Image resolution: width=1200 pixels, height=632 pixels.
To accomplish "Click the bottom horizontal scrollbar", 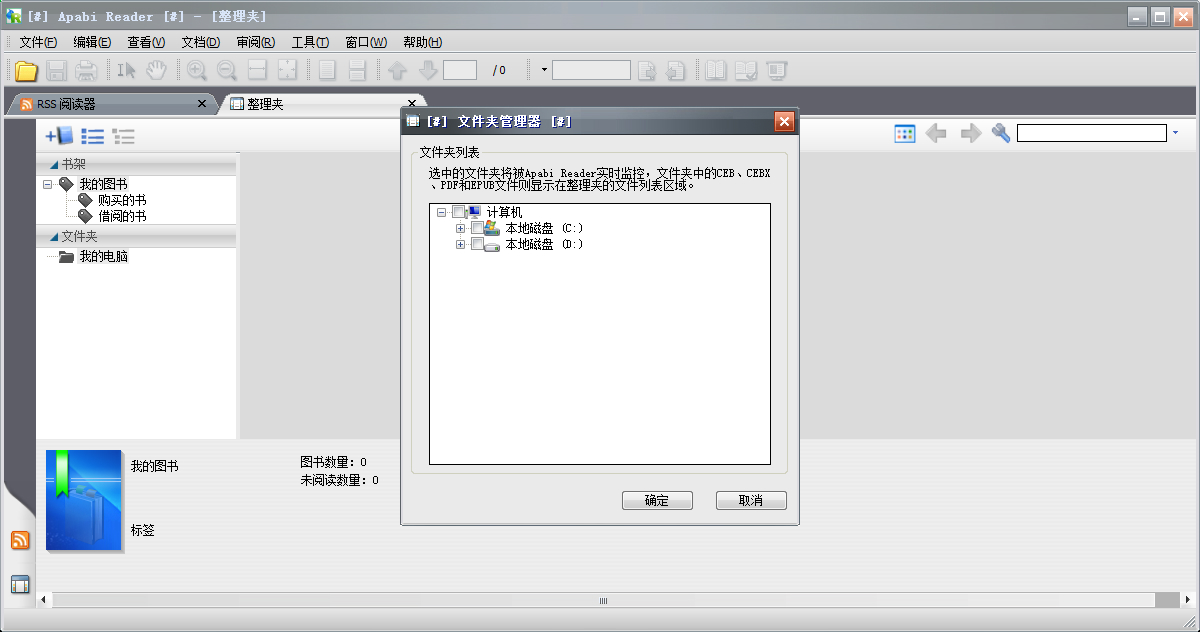I will [603, 600].
